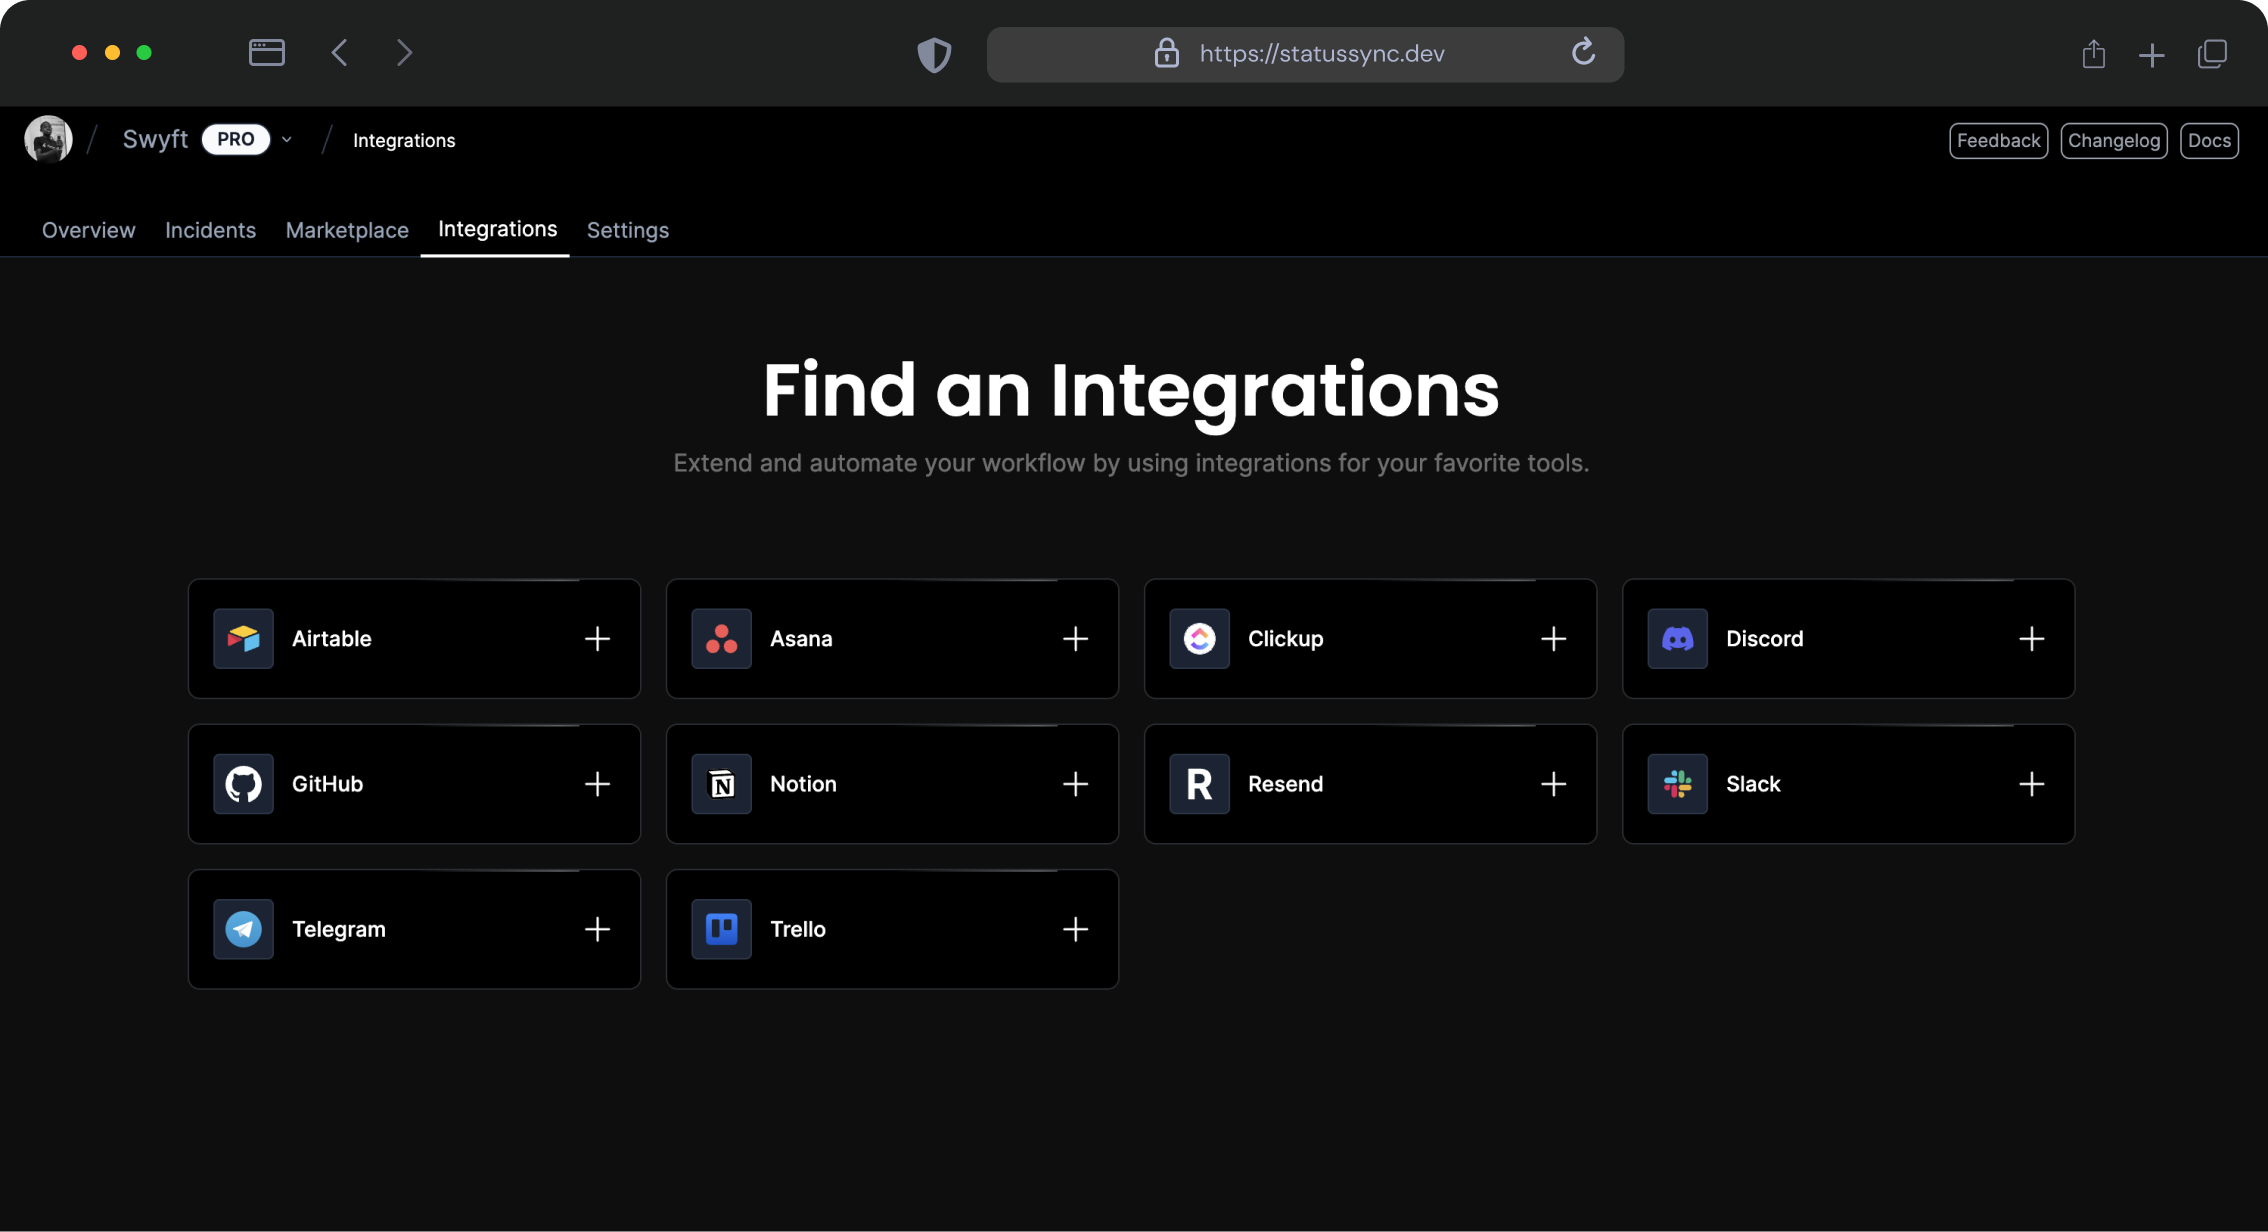Open the Changelog button
The width and height of the screenshot is (2268, 1232).
2113,140
